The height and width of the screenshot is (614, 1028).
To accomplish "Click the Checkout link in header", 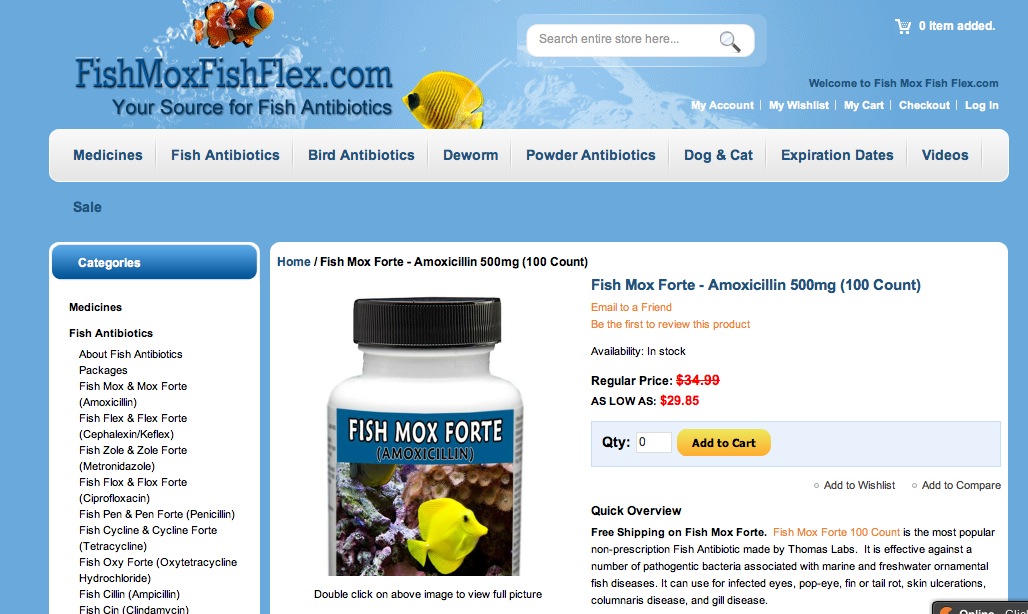I will click(924, 106).
